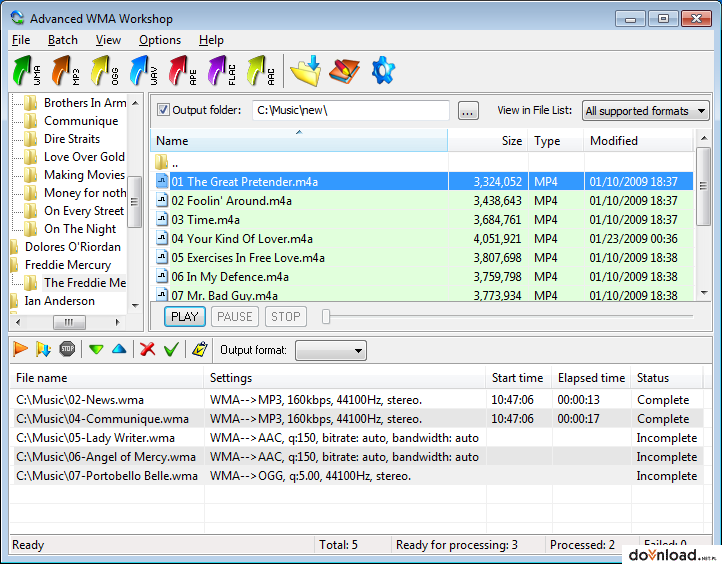The width and height of the screenshot is (722, 564).
Task: Click the browse '...' output folder button
Action: 468,111
